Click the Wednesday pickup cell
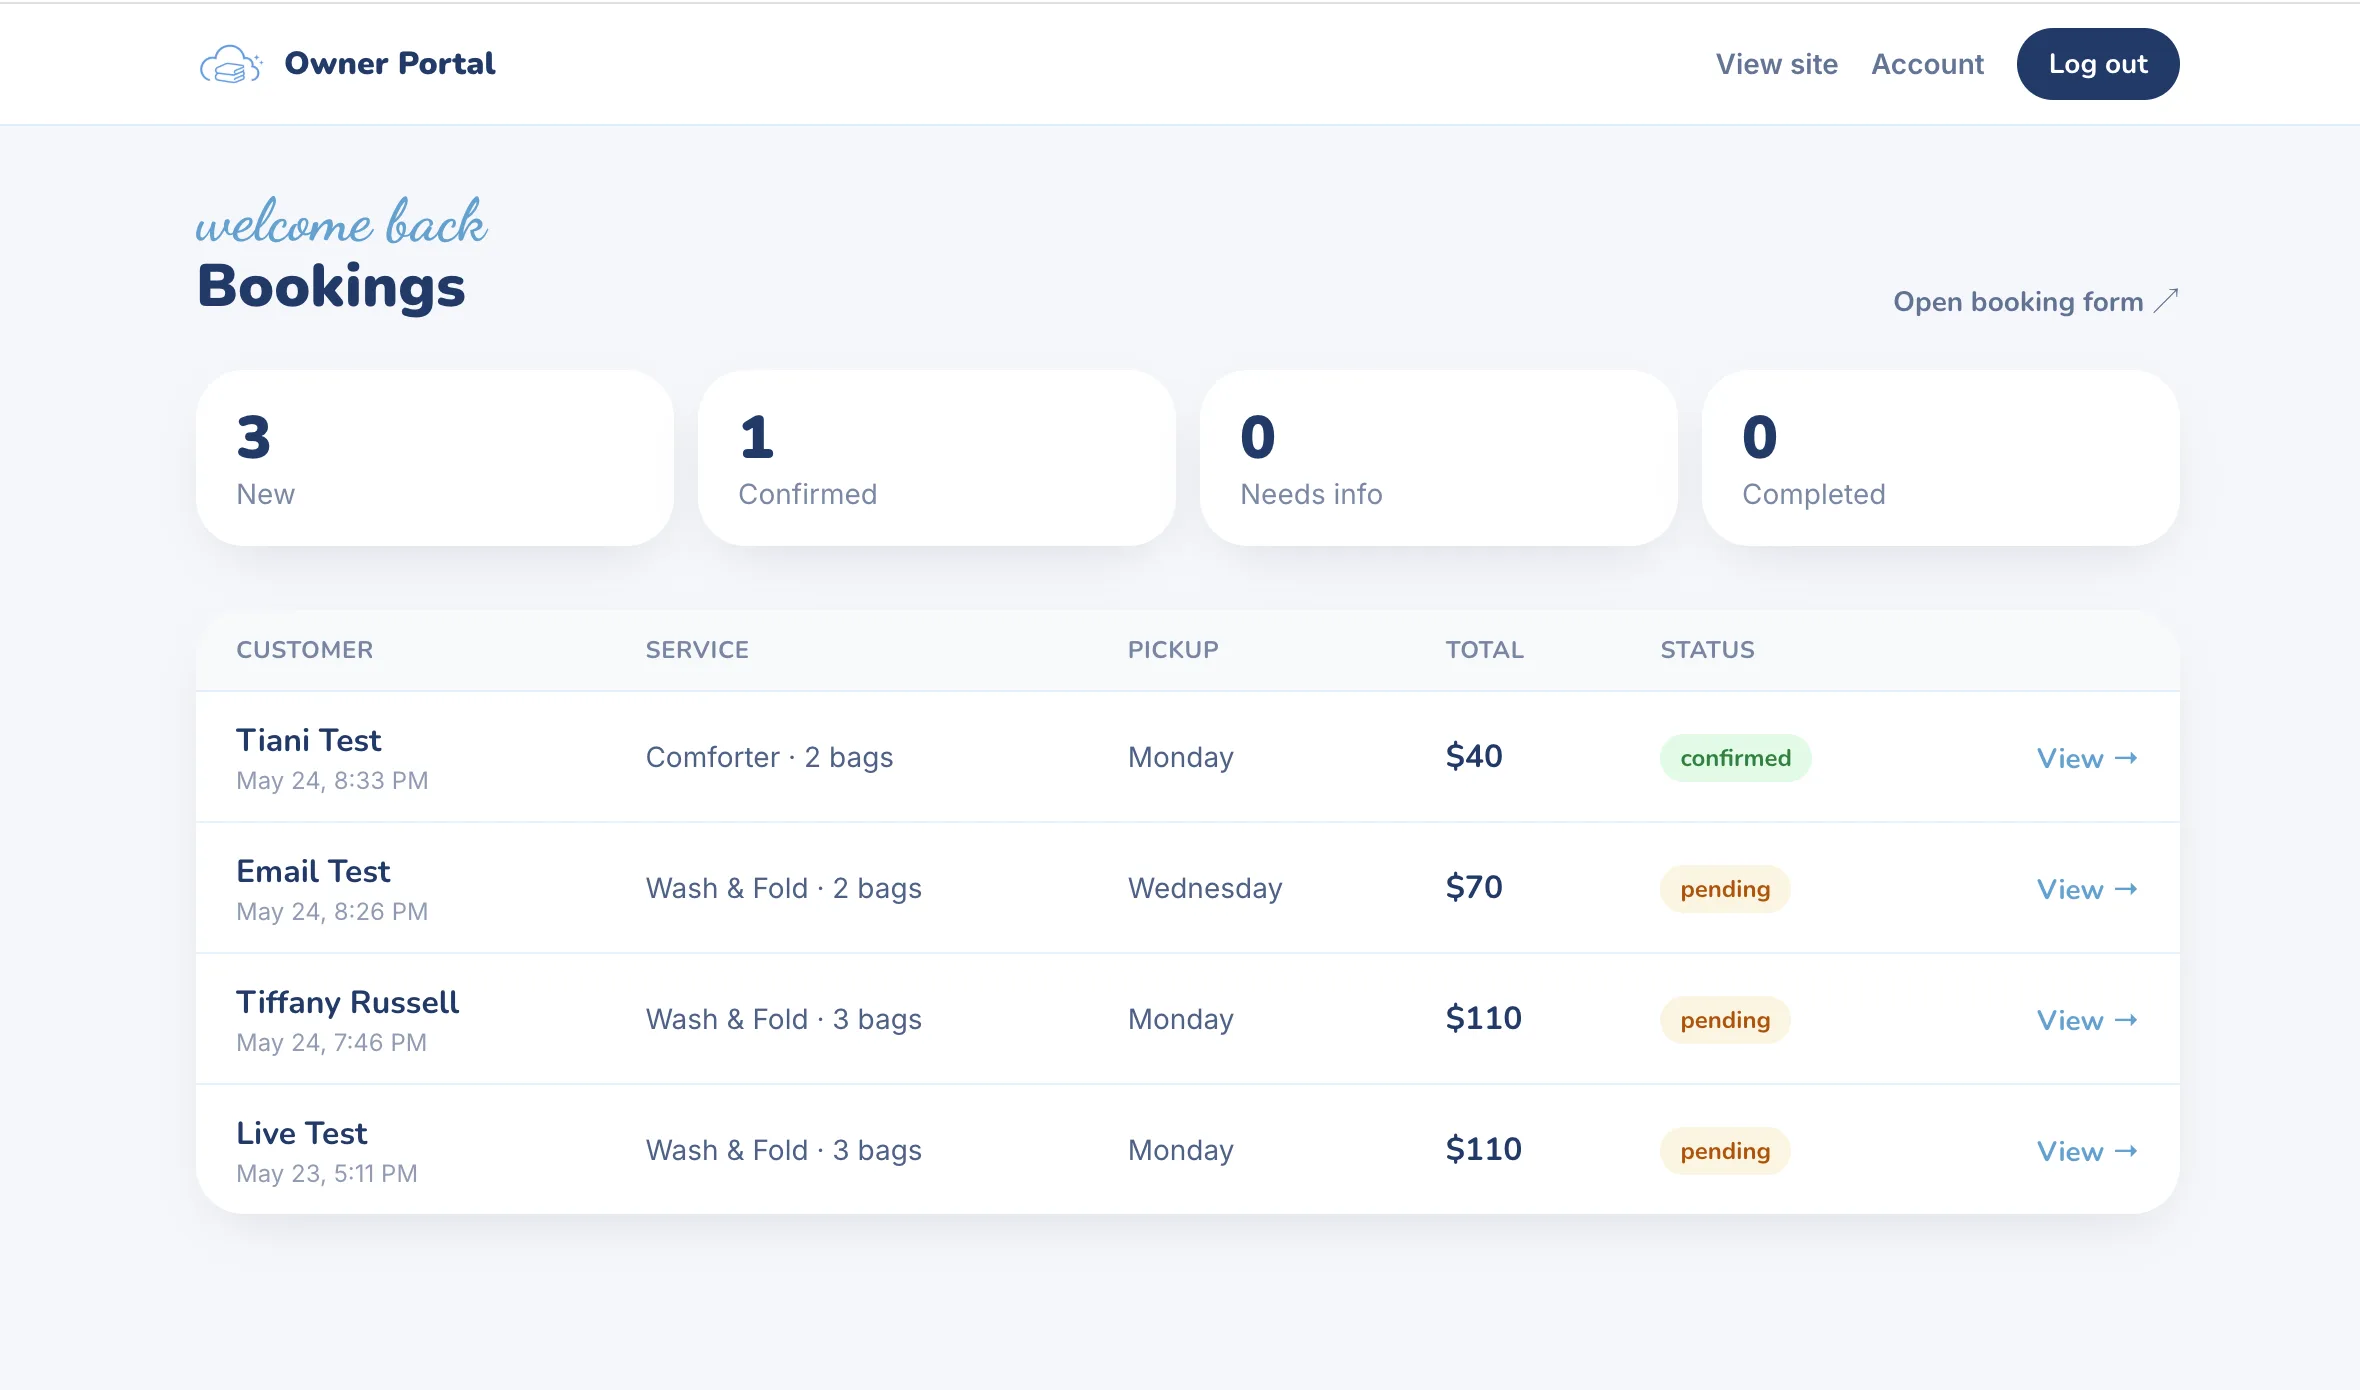2360x1390 pixels. pyautogui.click(x=1205, y=888)
